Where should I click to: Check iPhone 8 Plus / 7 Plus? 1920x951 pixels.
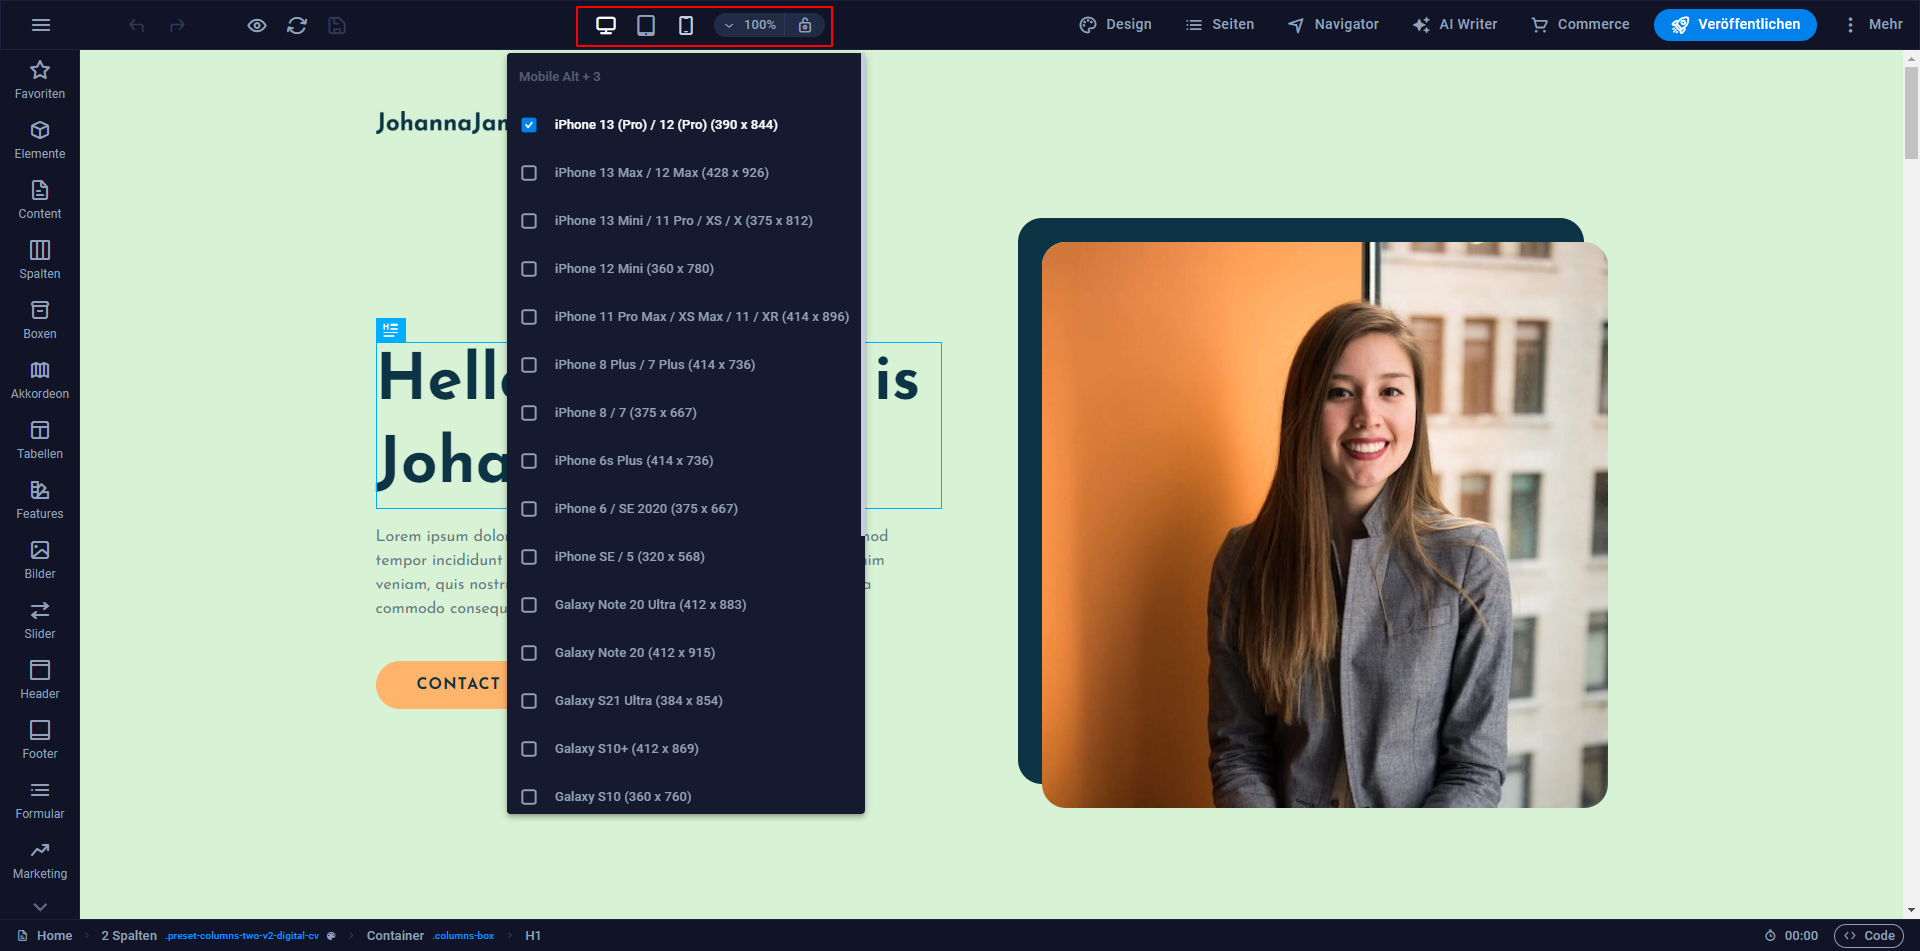point(529,365)
